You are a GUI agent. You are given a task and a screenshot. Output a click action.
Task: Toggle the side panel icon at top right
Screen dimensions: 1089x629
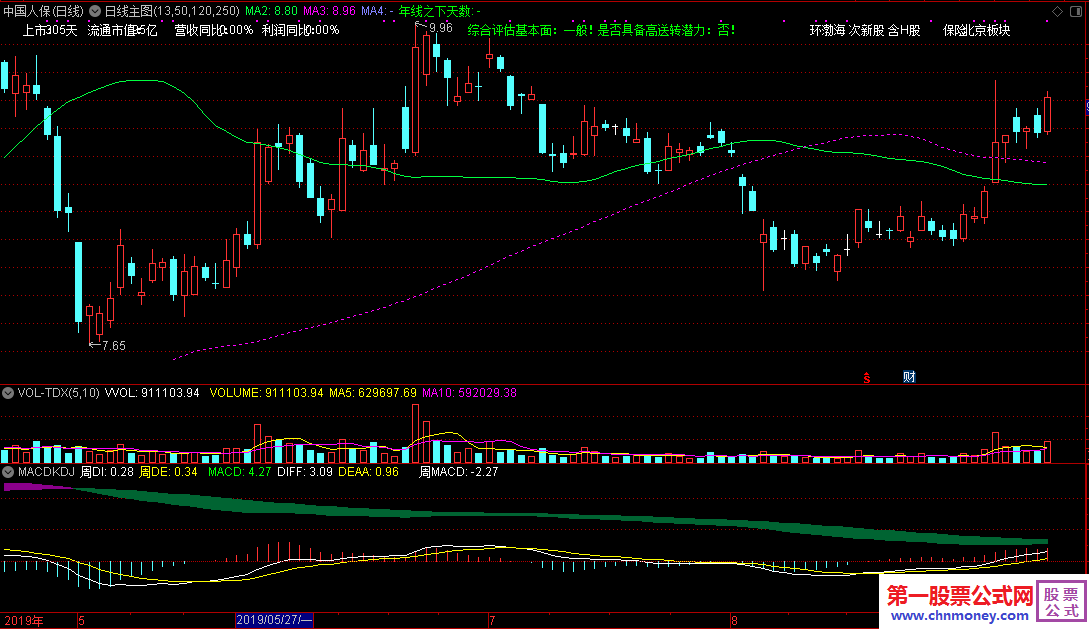click(1075, 11)
